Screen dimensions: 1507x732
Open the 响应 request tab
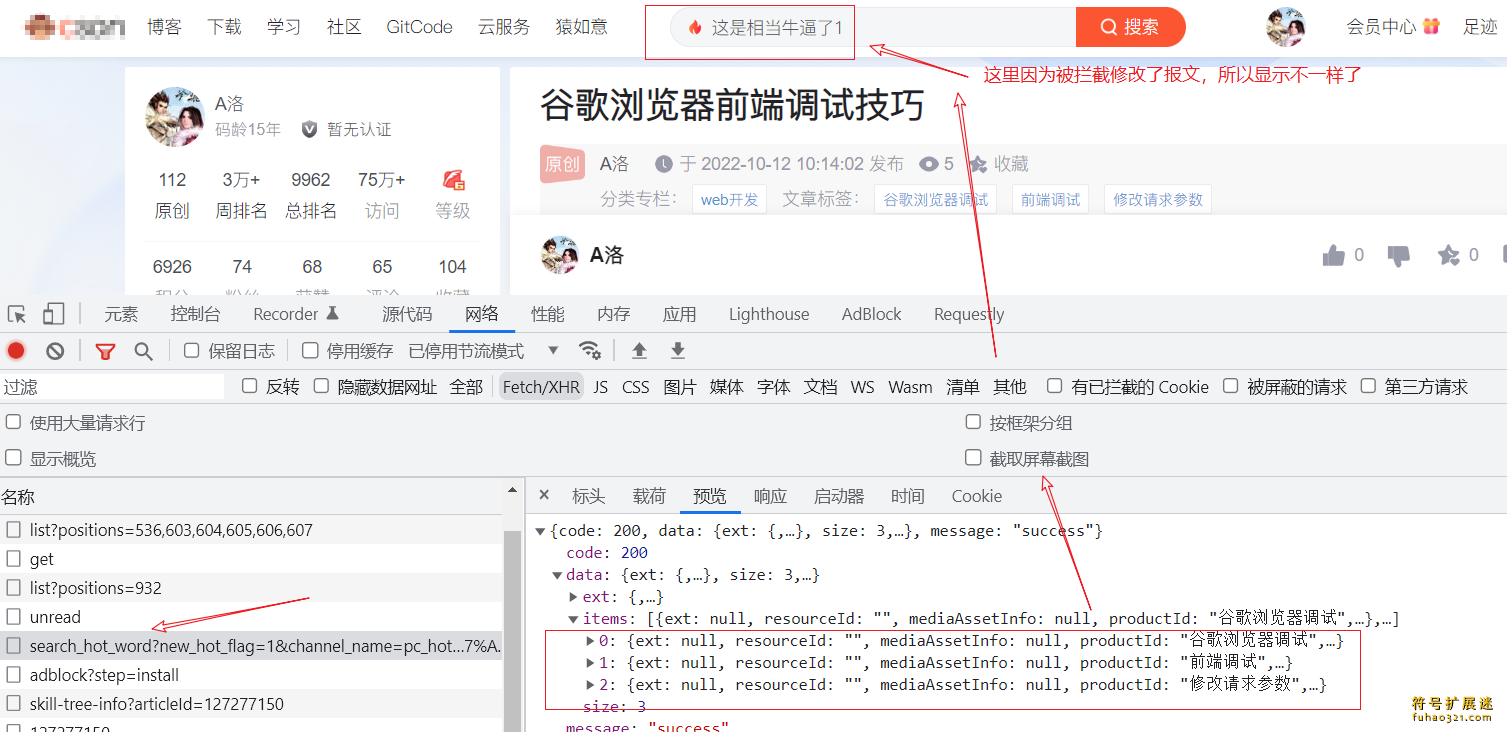coord(770,496)
